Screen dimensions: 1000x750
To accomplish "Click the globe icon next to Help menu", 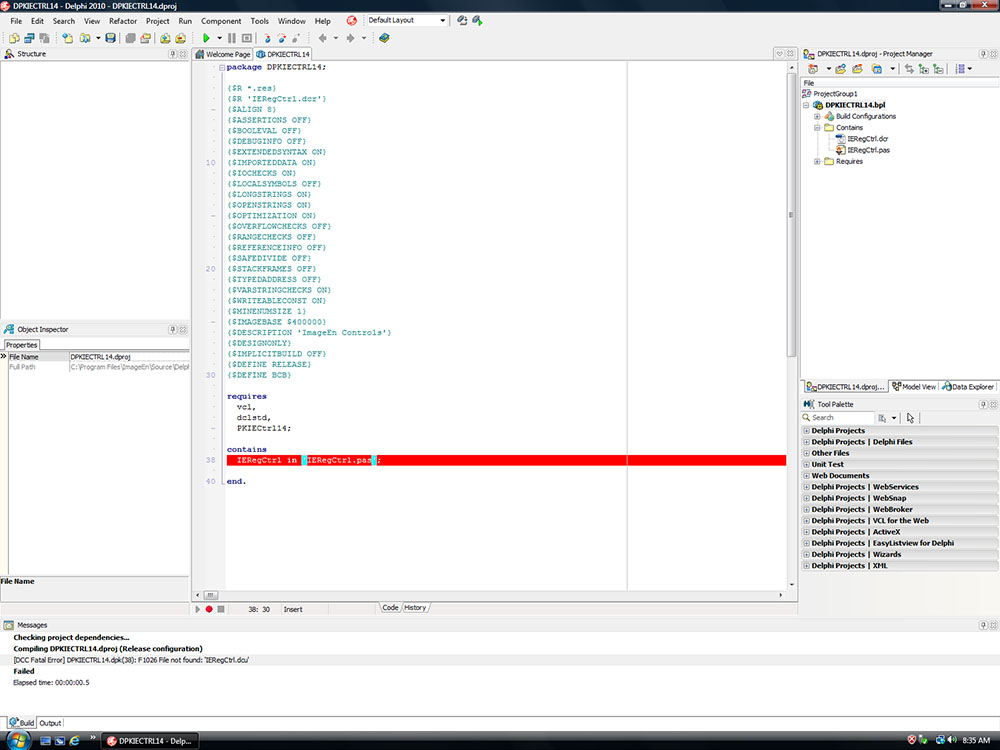I will click(x=351, y=21).
